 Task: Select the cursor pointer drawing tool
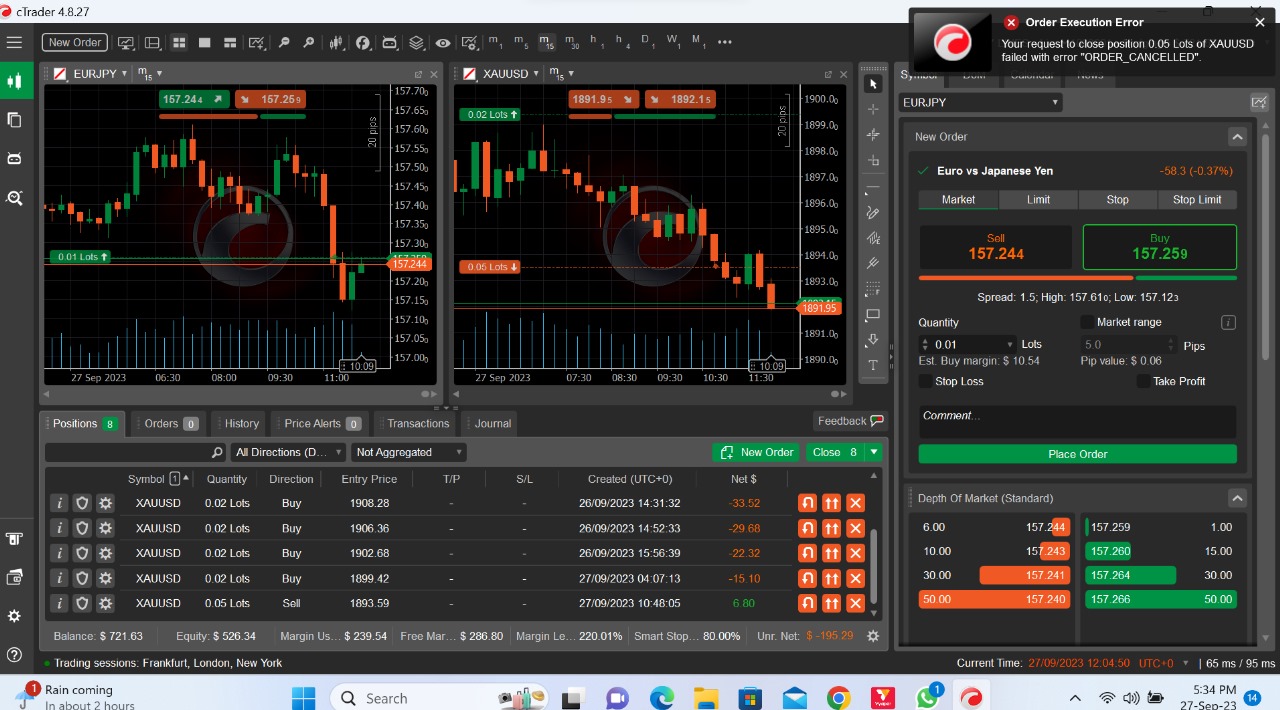(x=873, y=84)
